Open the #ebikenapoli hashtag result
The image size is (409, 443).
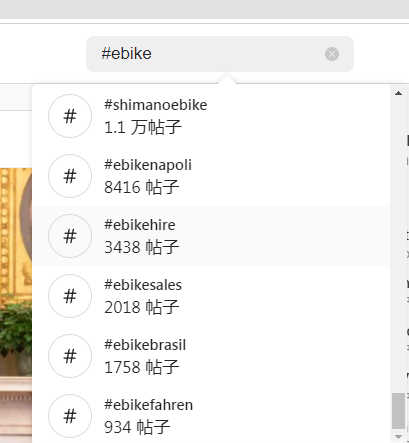(211, 176)
